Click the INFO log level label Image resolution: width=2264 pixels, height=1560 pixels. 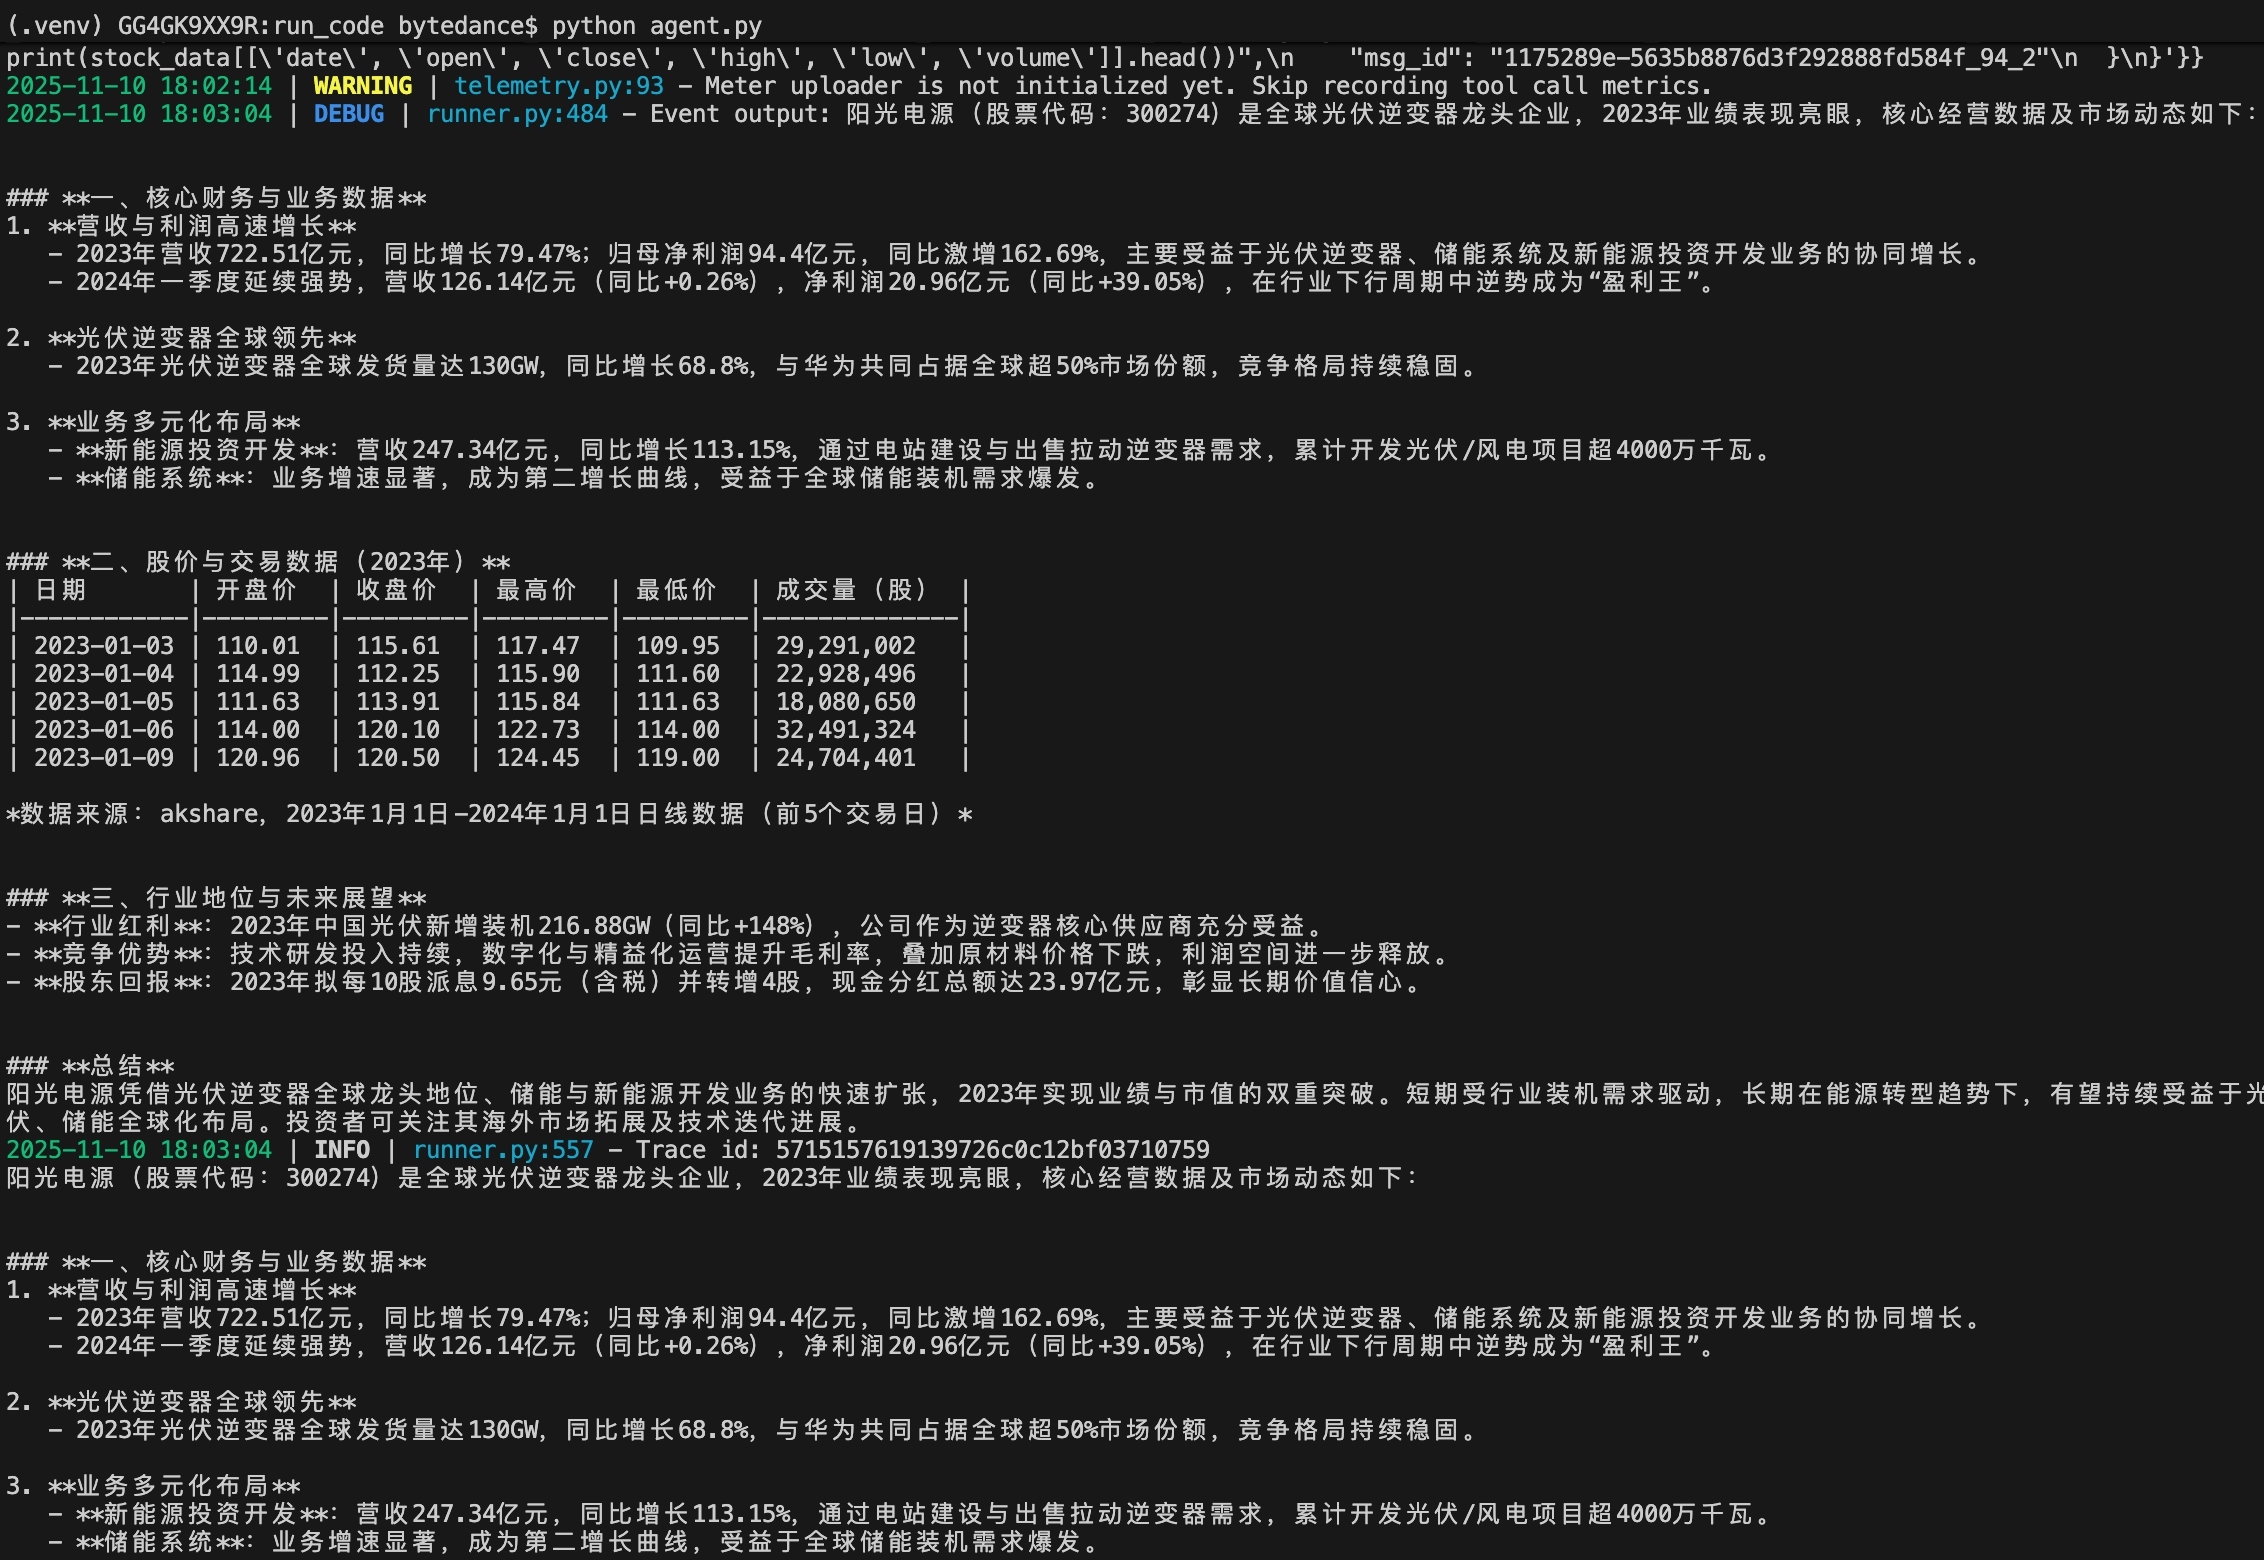tap(341, 1150)
